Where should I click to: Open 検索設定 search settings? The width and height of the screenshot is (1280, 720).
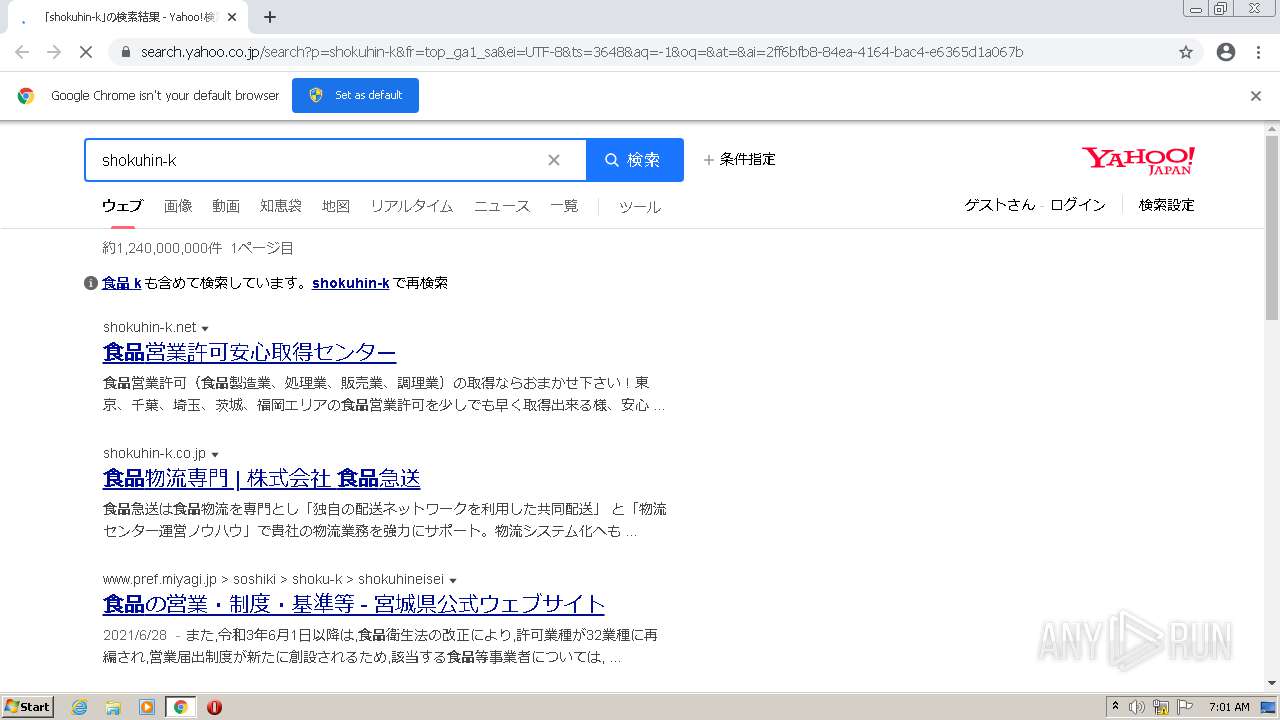tap(1167, 205)
